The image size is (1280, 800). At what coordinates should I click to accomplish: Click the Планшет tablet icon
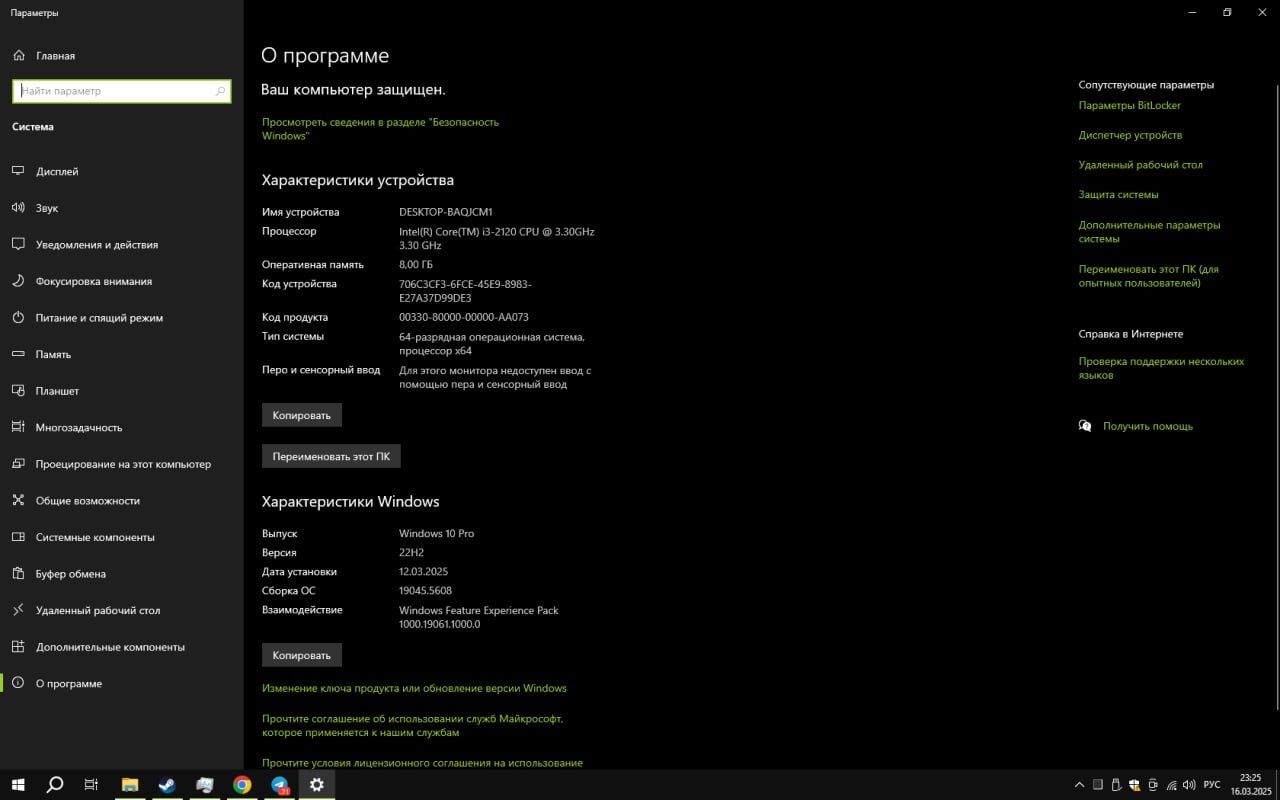pyautogui.click(x=18, y=391)
